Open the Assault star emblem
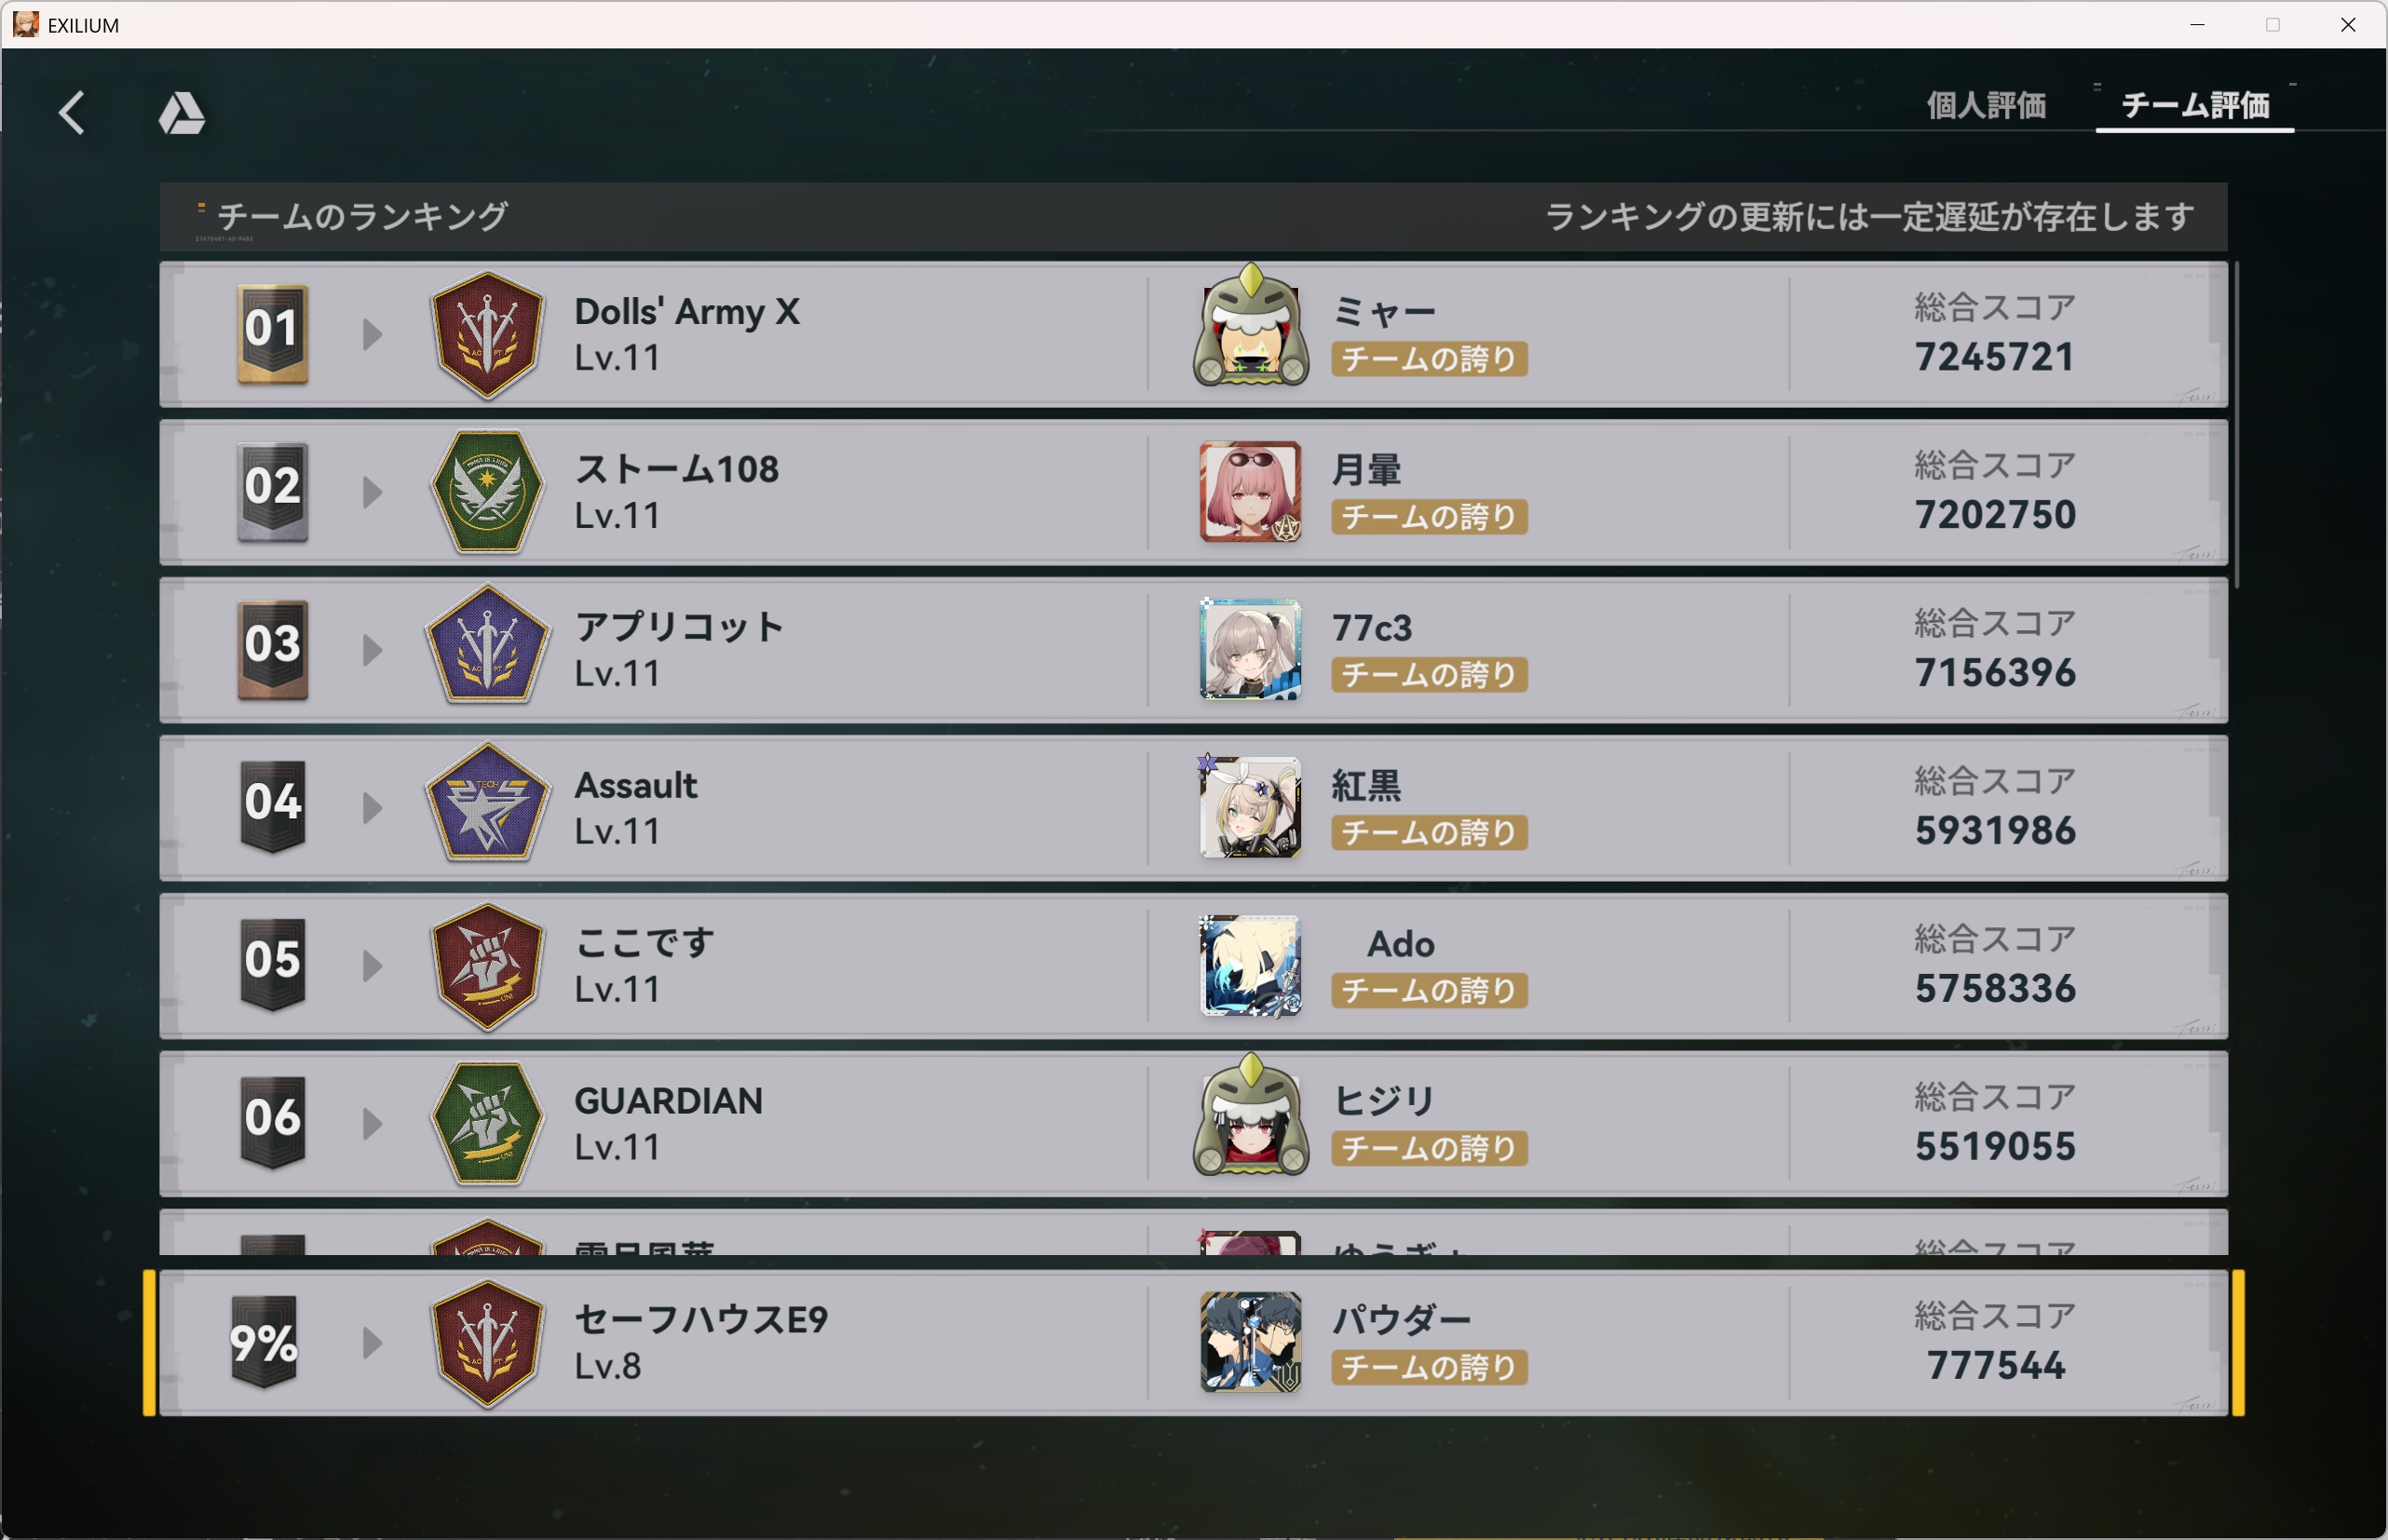The height and width of the screenshot is (1540, 2388). point(487,804)
